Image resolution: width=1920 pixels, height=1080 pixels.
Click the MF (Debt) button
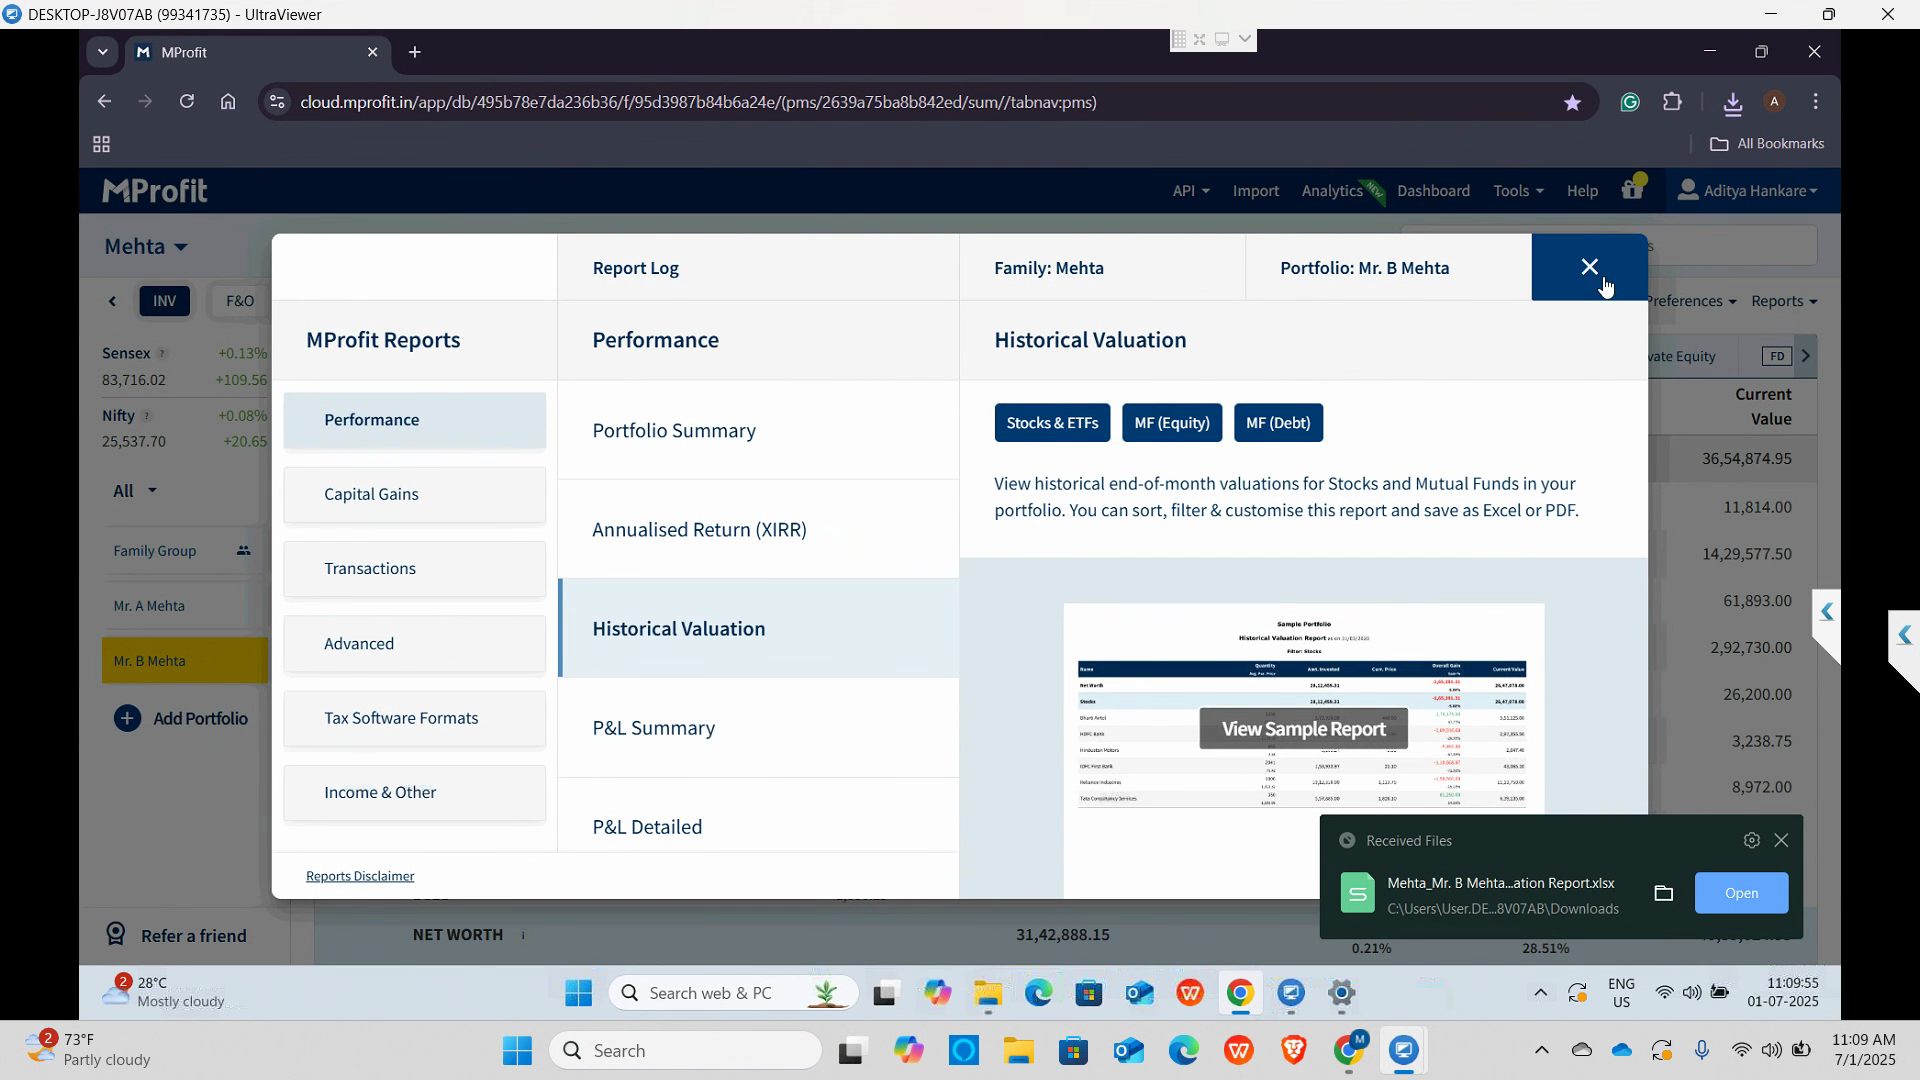coord(1278,423)
